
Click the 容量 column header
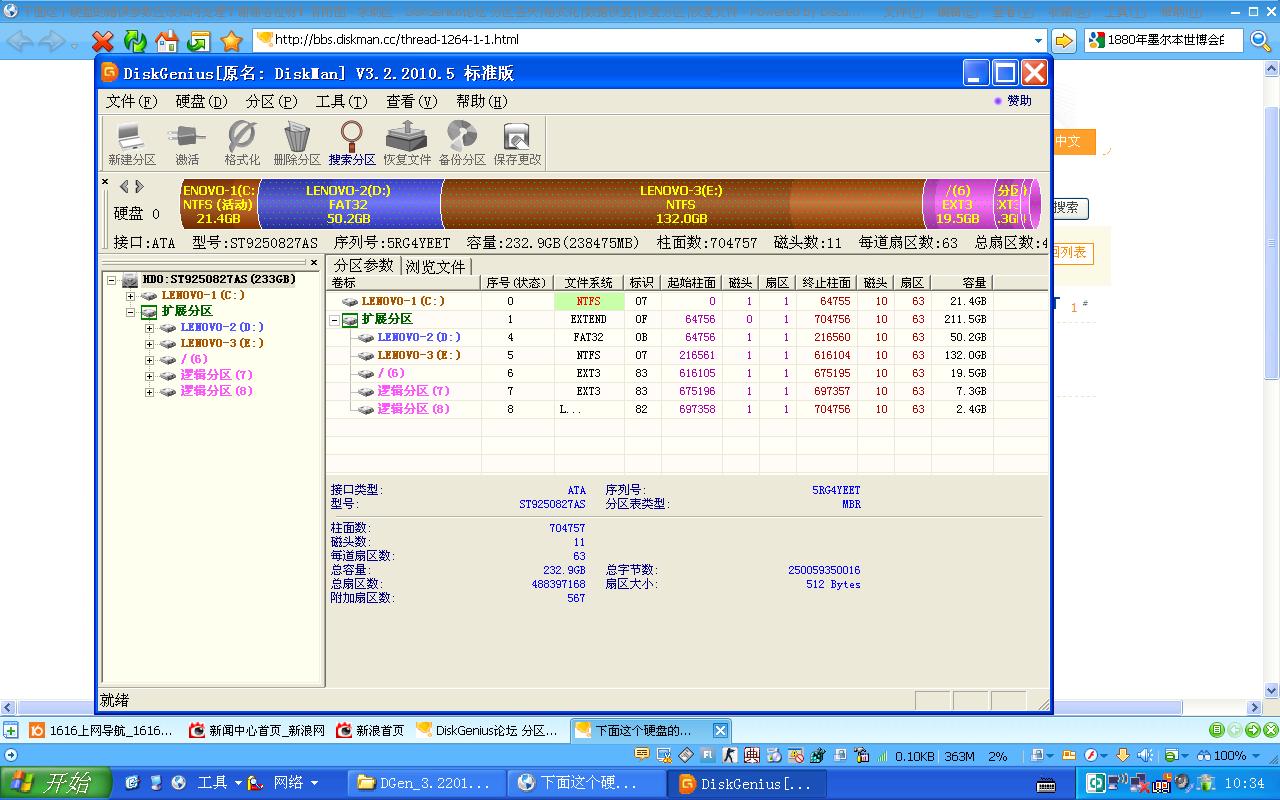[961, 283]
